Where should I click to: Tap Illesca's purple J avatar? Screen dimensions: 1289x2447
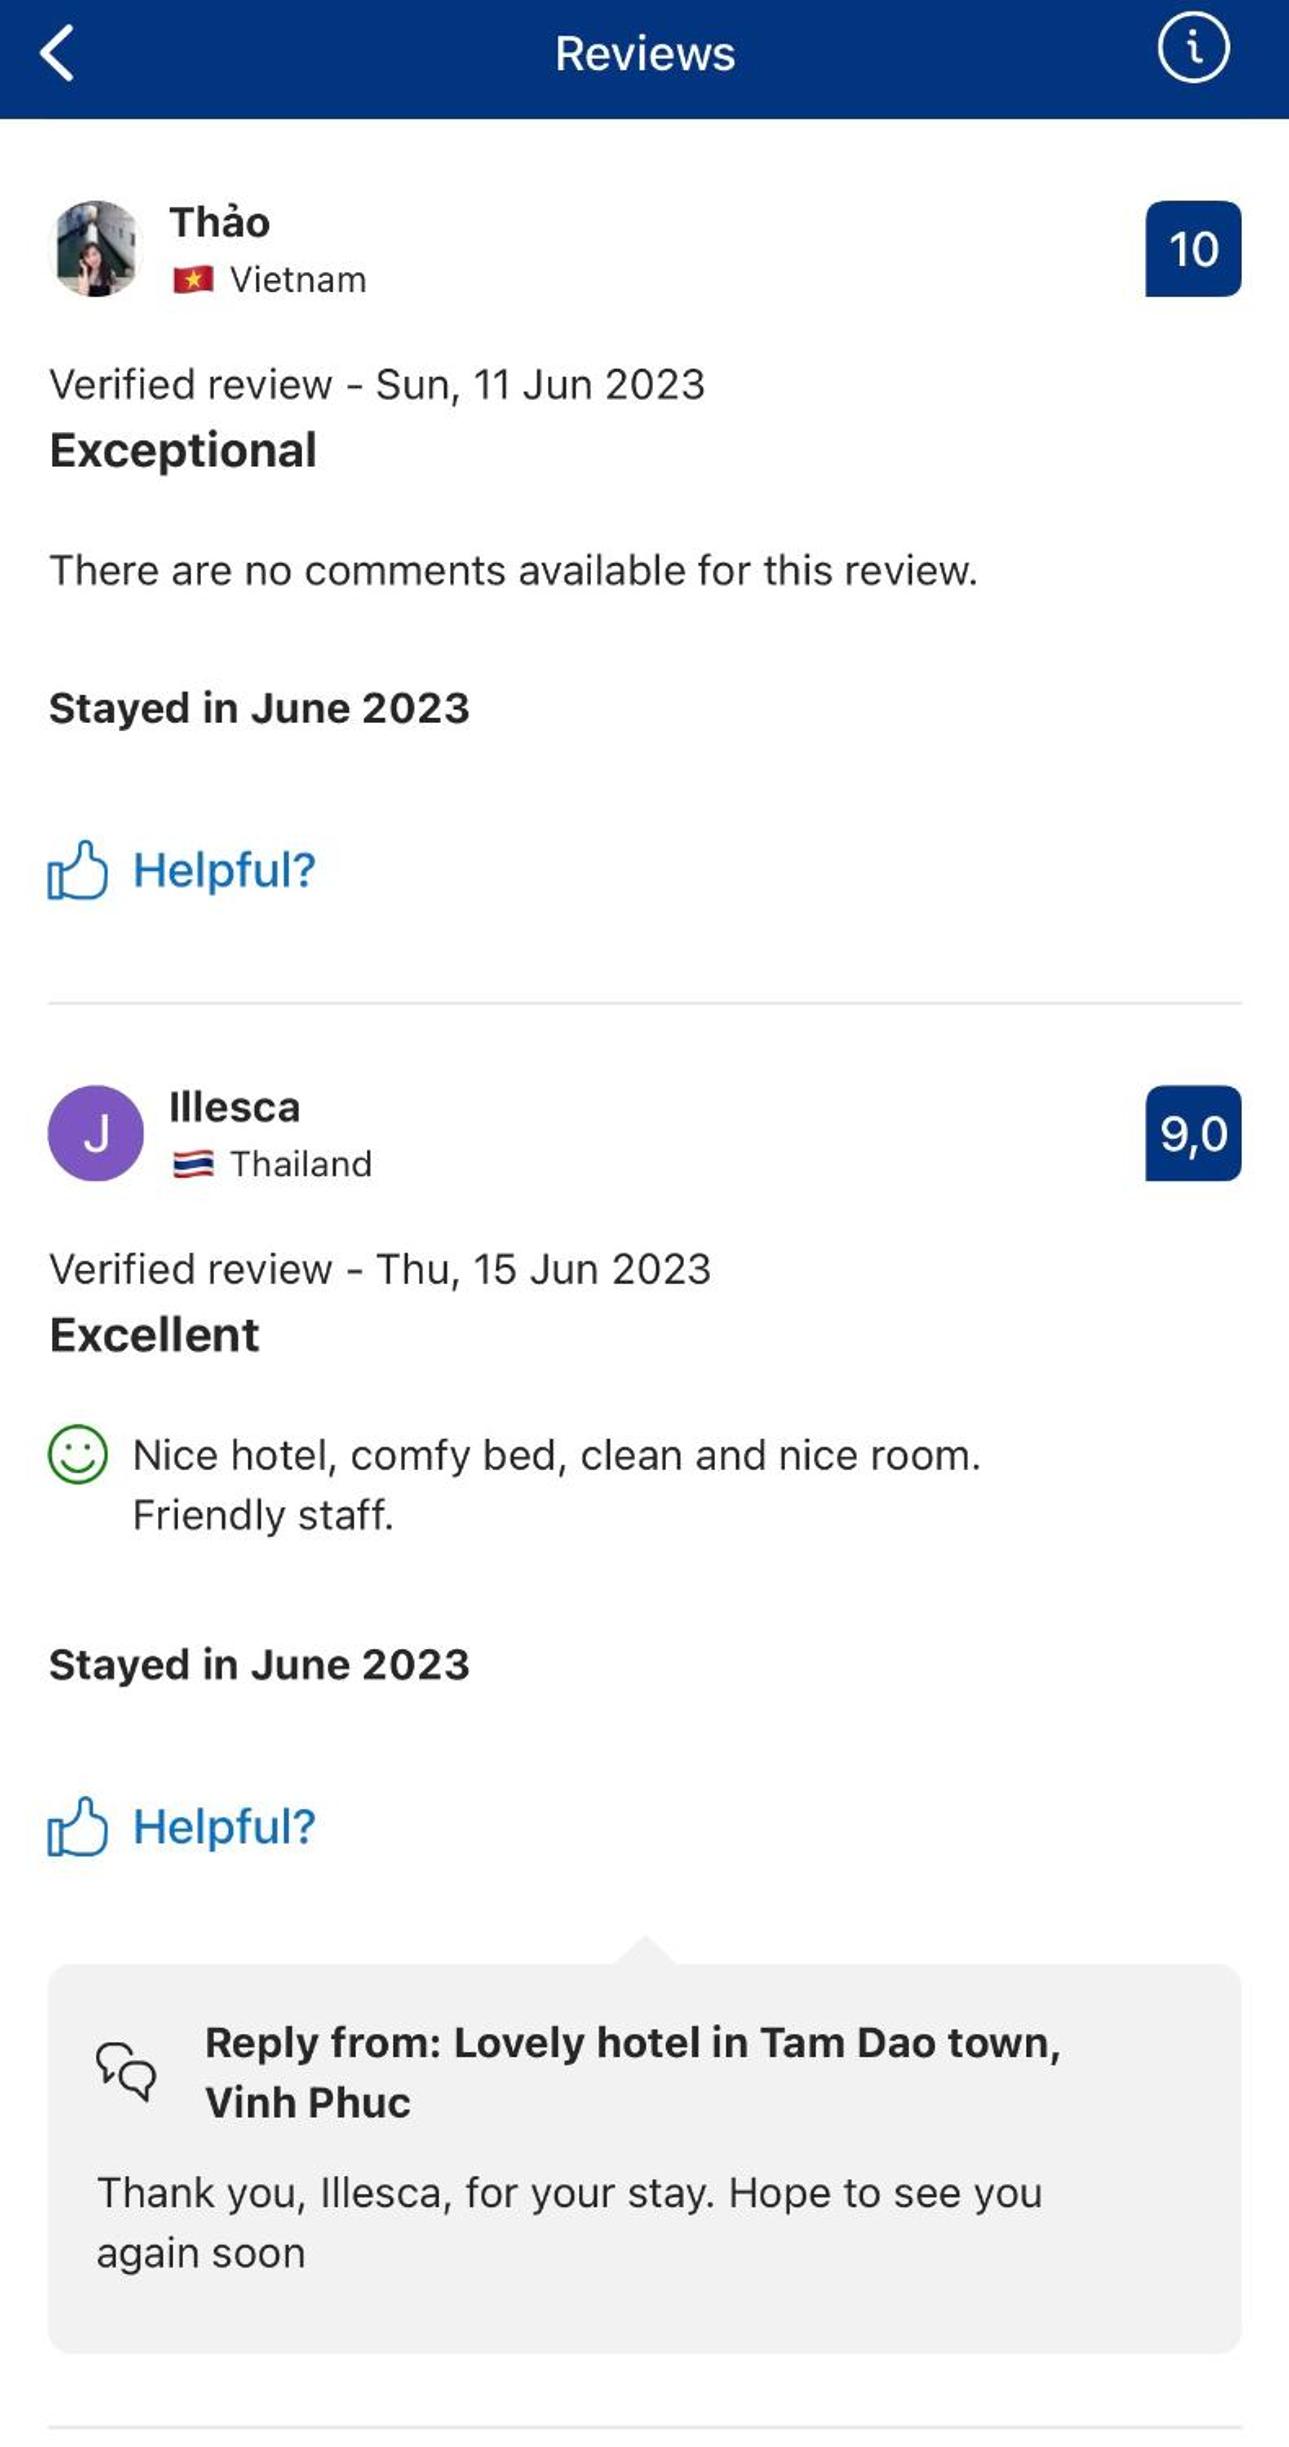(x=96, y=1133)
